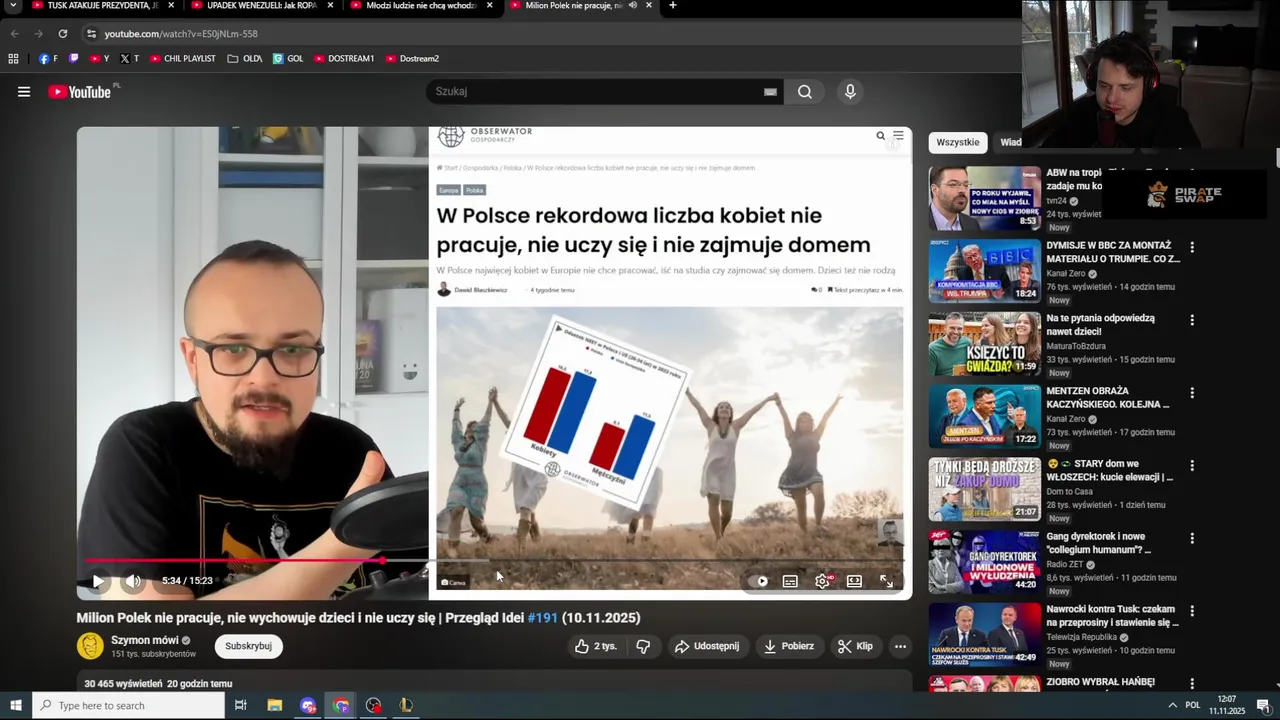Click the #191 hashtag link in title
This screenshot has width=1280, height=720.
pyautogui.click(x=542, y=618)
